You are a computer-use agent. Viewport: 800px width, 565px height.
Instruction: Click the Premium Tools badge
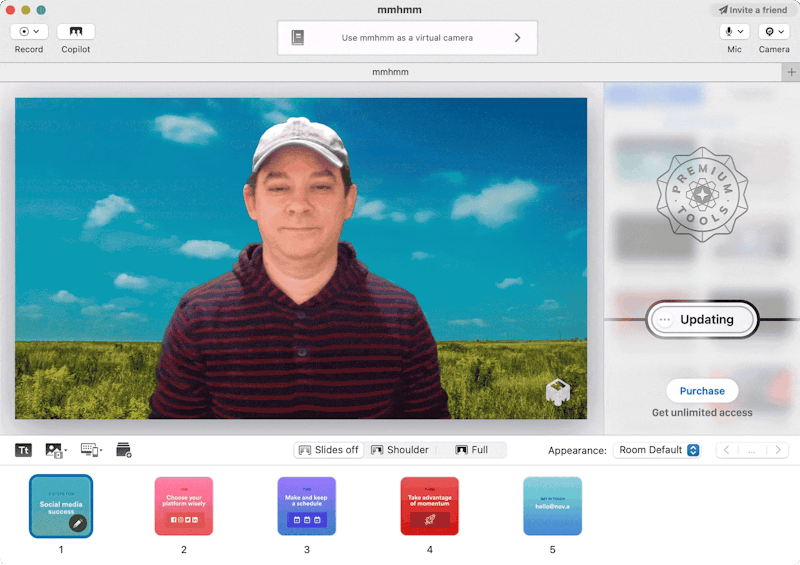coord(702,194)
